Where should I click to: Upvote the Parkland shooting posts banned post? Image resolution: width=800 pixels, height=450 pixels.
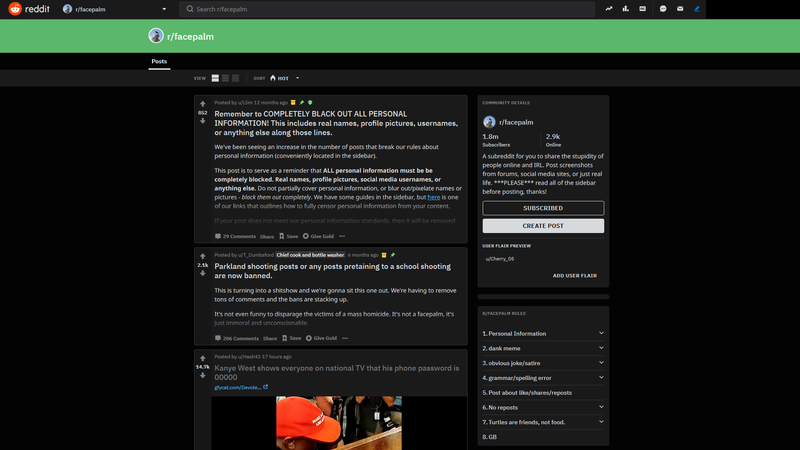tap(203, 257)
